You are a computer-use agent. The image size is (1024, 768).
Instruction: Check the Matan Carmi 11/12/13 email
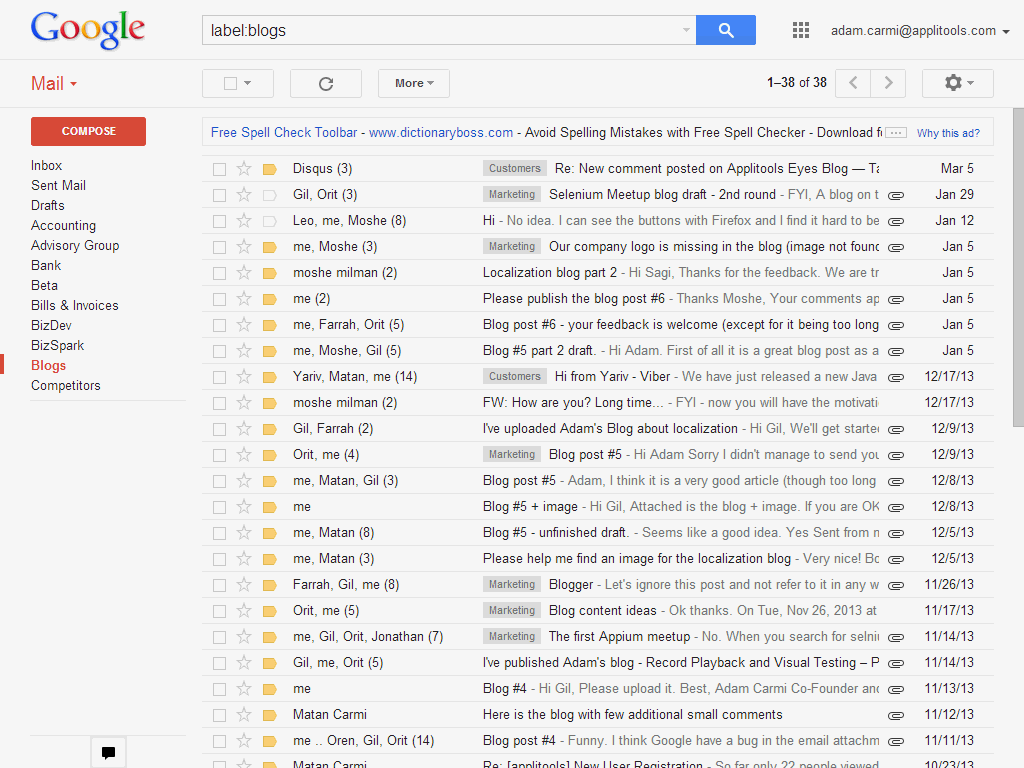[219, 715]
